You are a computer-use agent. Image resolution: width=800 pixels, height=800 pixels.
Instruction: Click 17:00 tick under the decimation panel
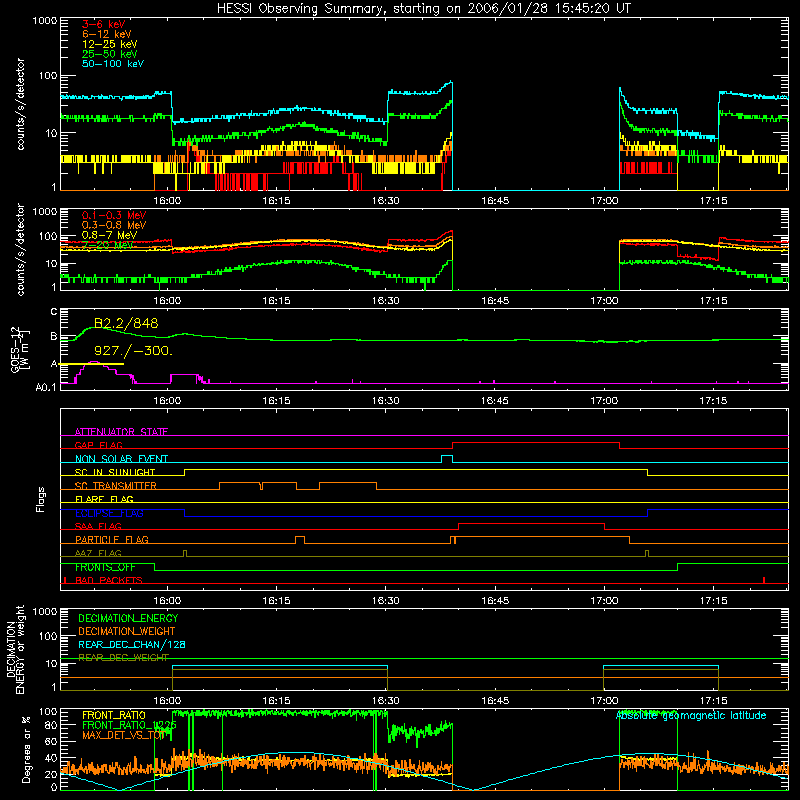604,701
